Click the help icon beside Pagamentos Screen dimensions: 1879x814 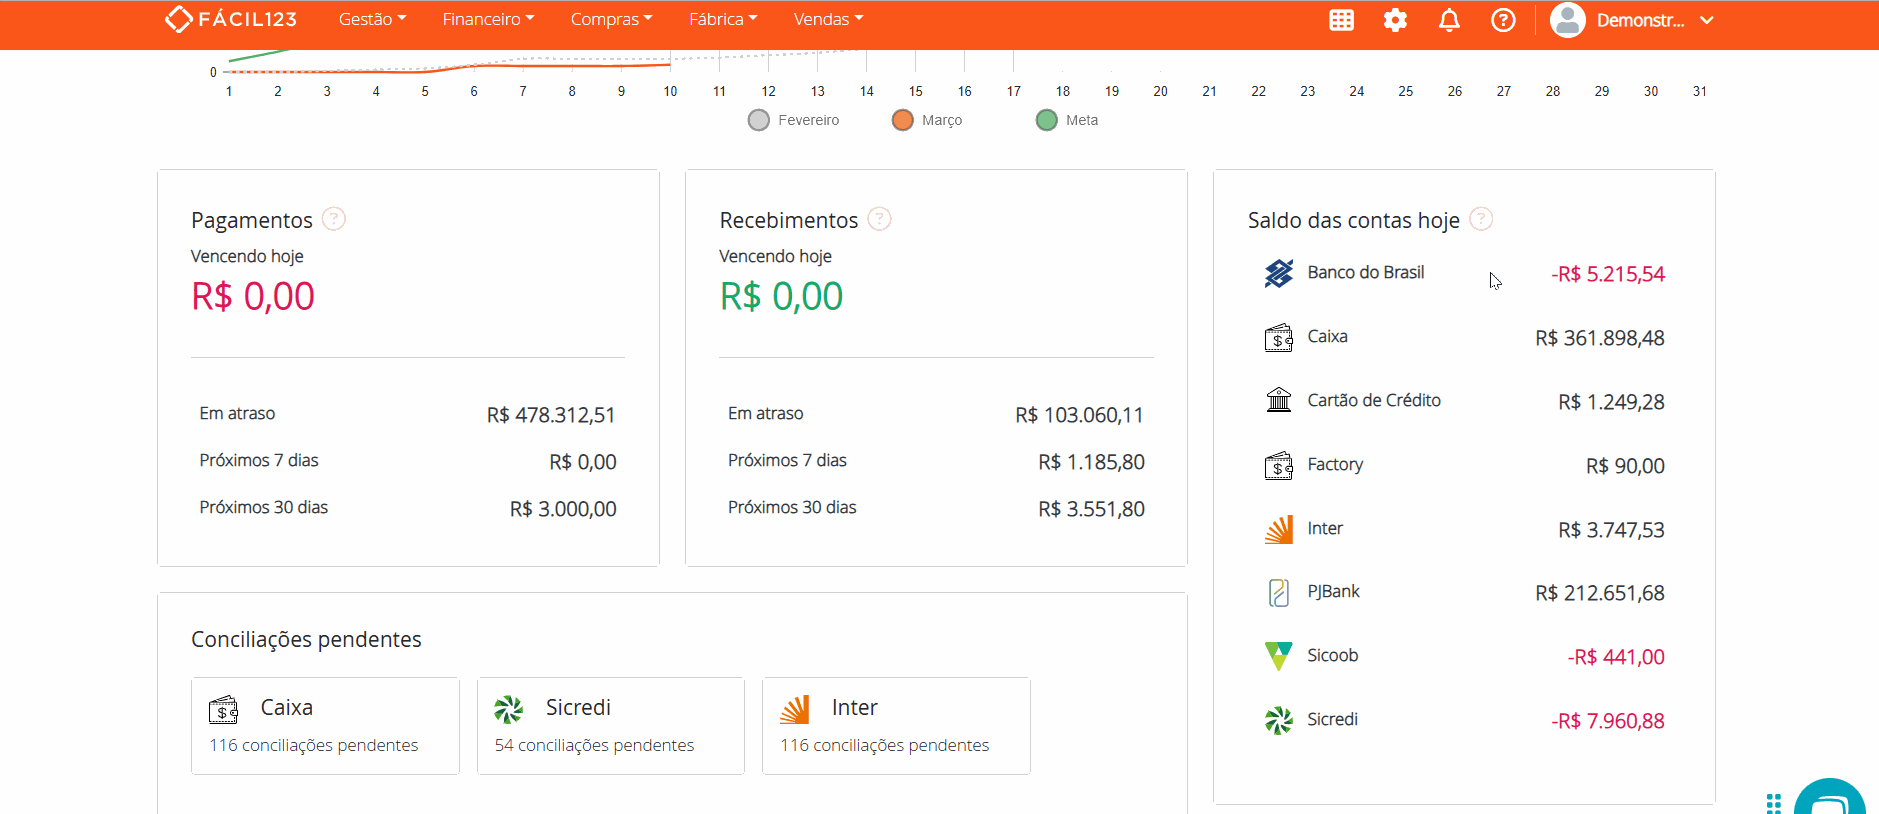tap(334, 219)
